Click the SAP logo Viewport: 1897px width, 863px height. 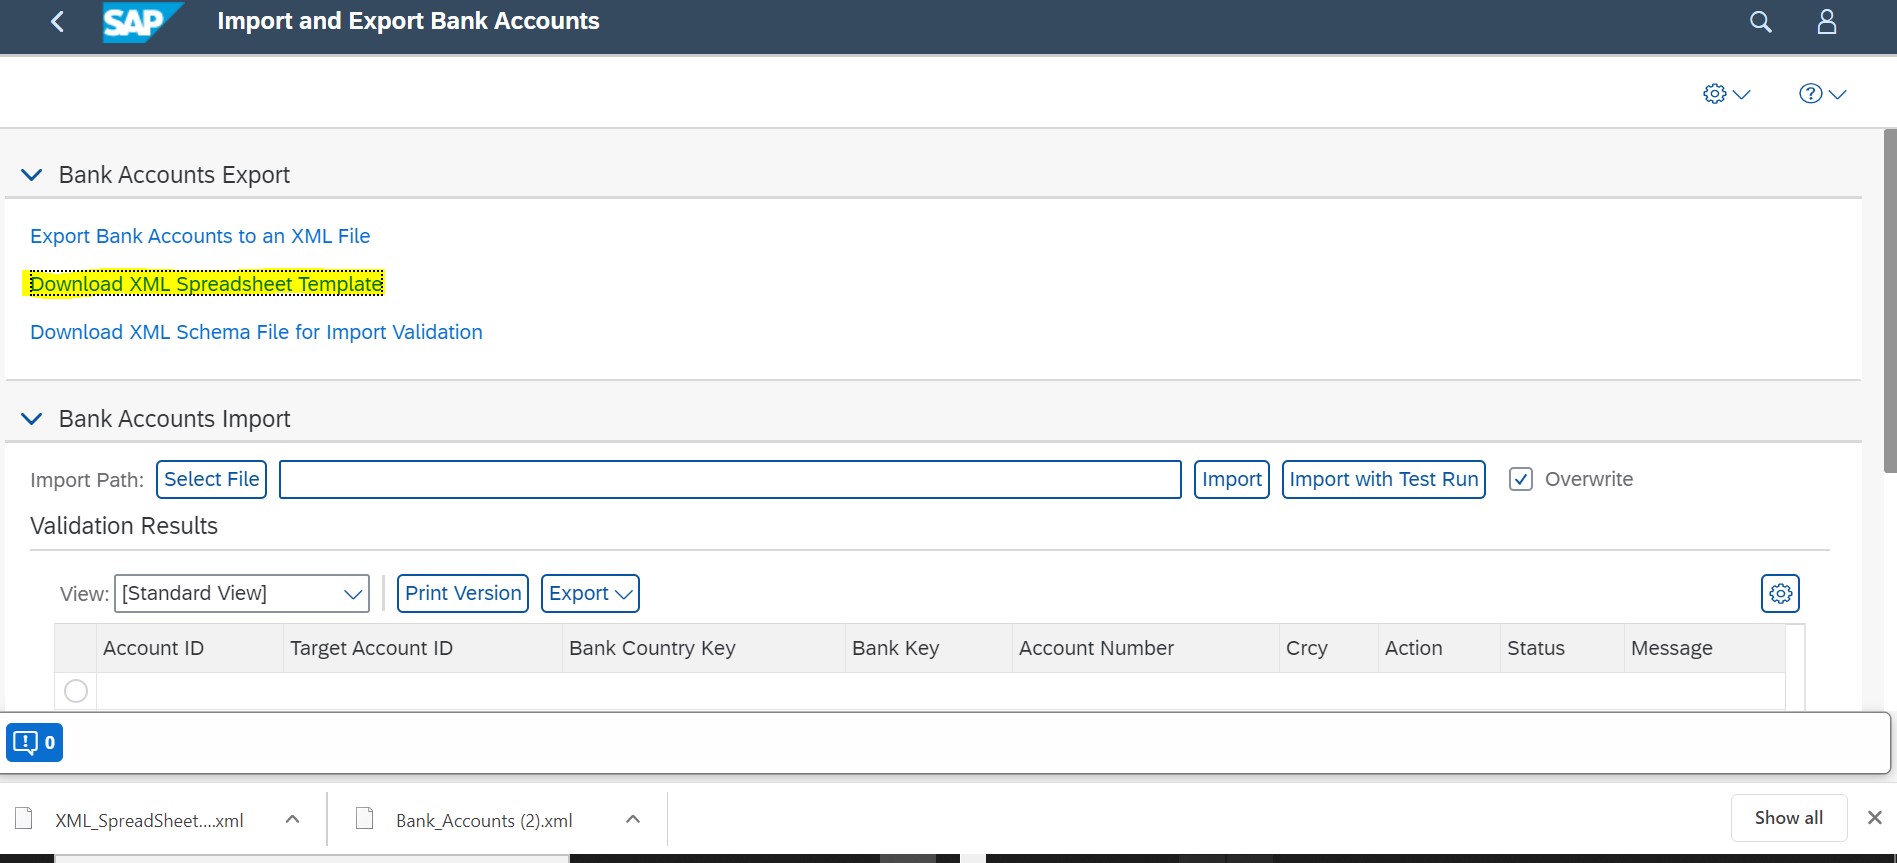tap(141, 22)
